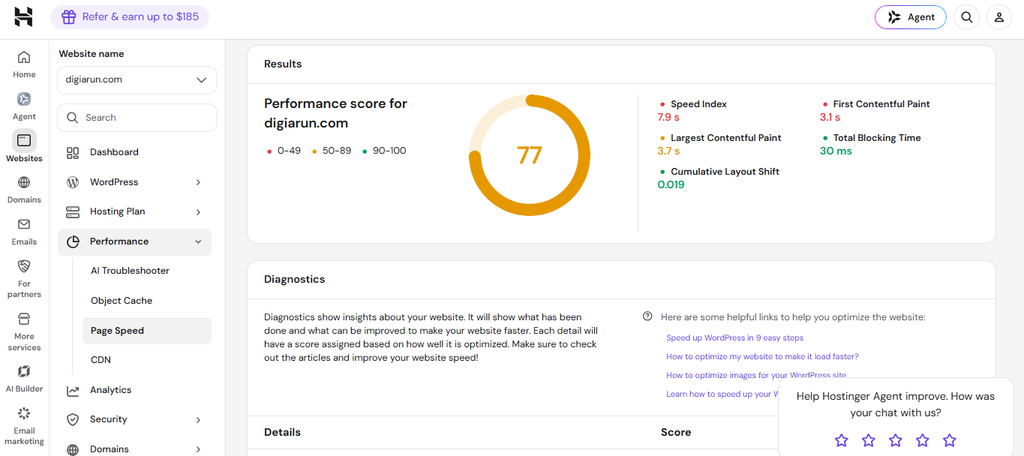Click the Hosting Plan server icon

(x=72, y=212)
